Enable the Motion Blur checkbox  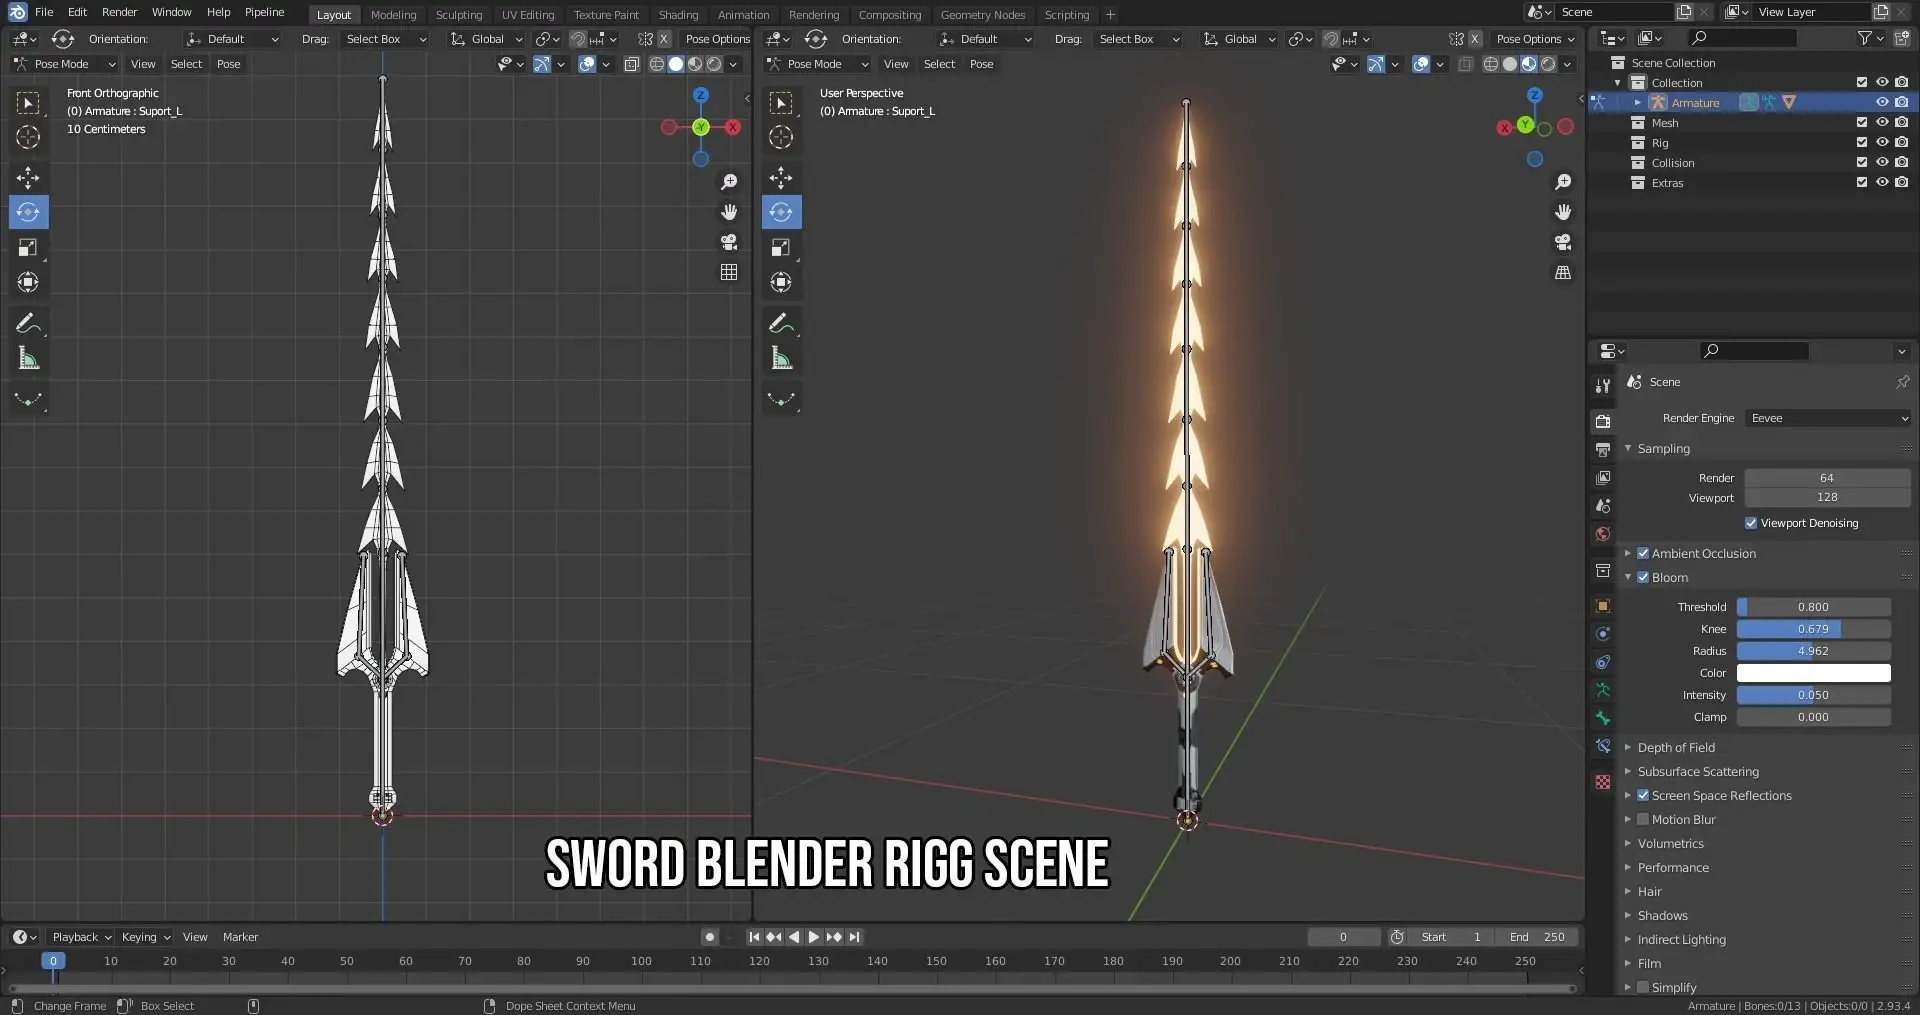[x=1643, y=819]
